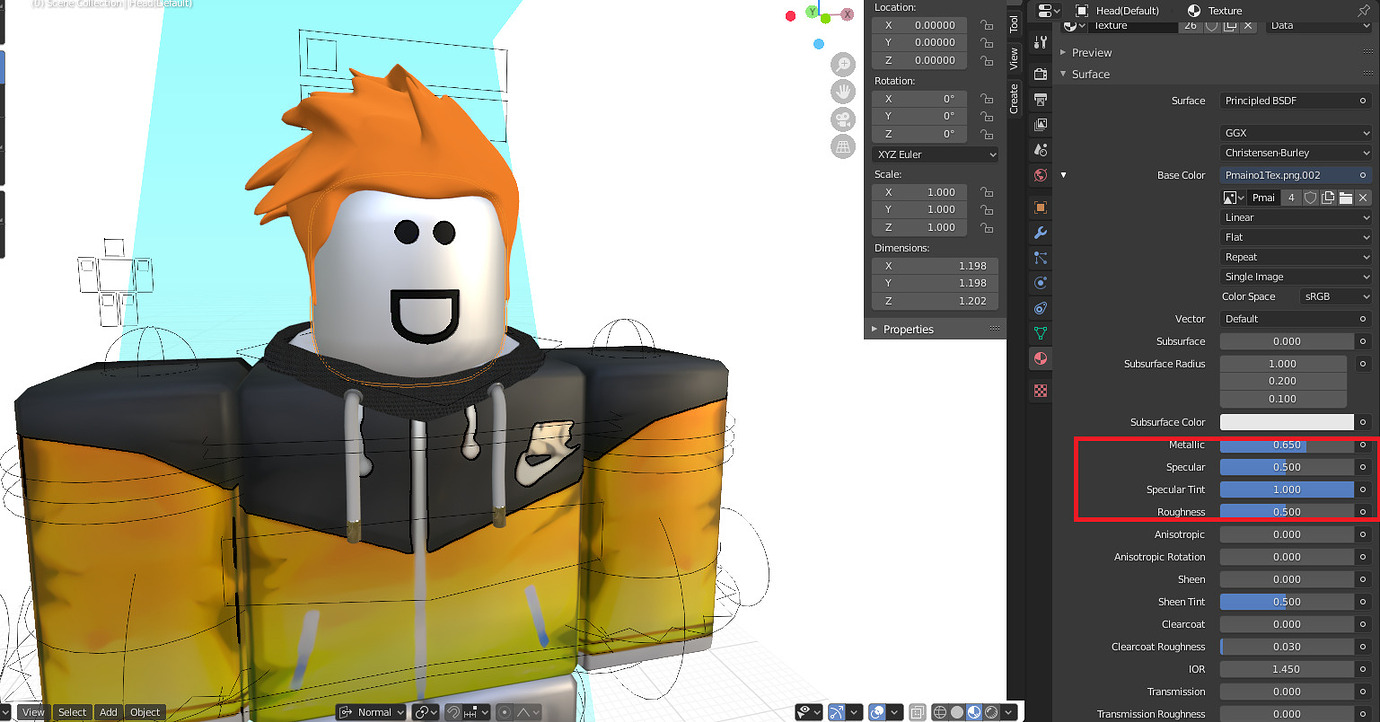Switch to the Particle properties tab
Viewport: 1380px width, 722px height.
point(1040,258)
